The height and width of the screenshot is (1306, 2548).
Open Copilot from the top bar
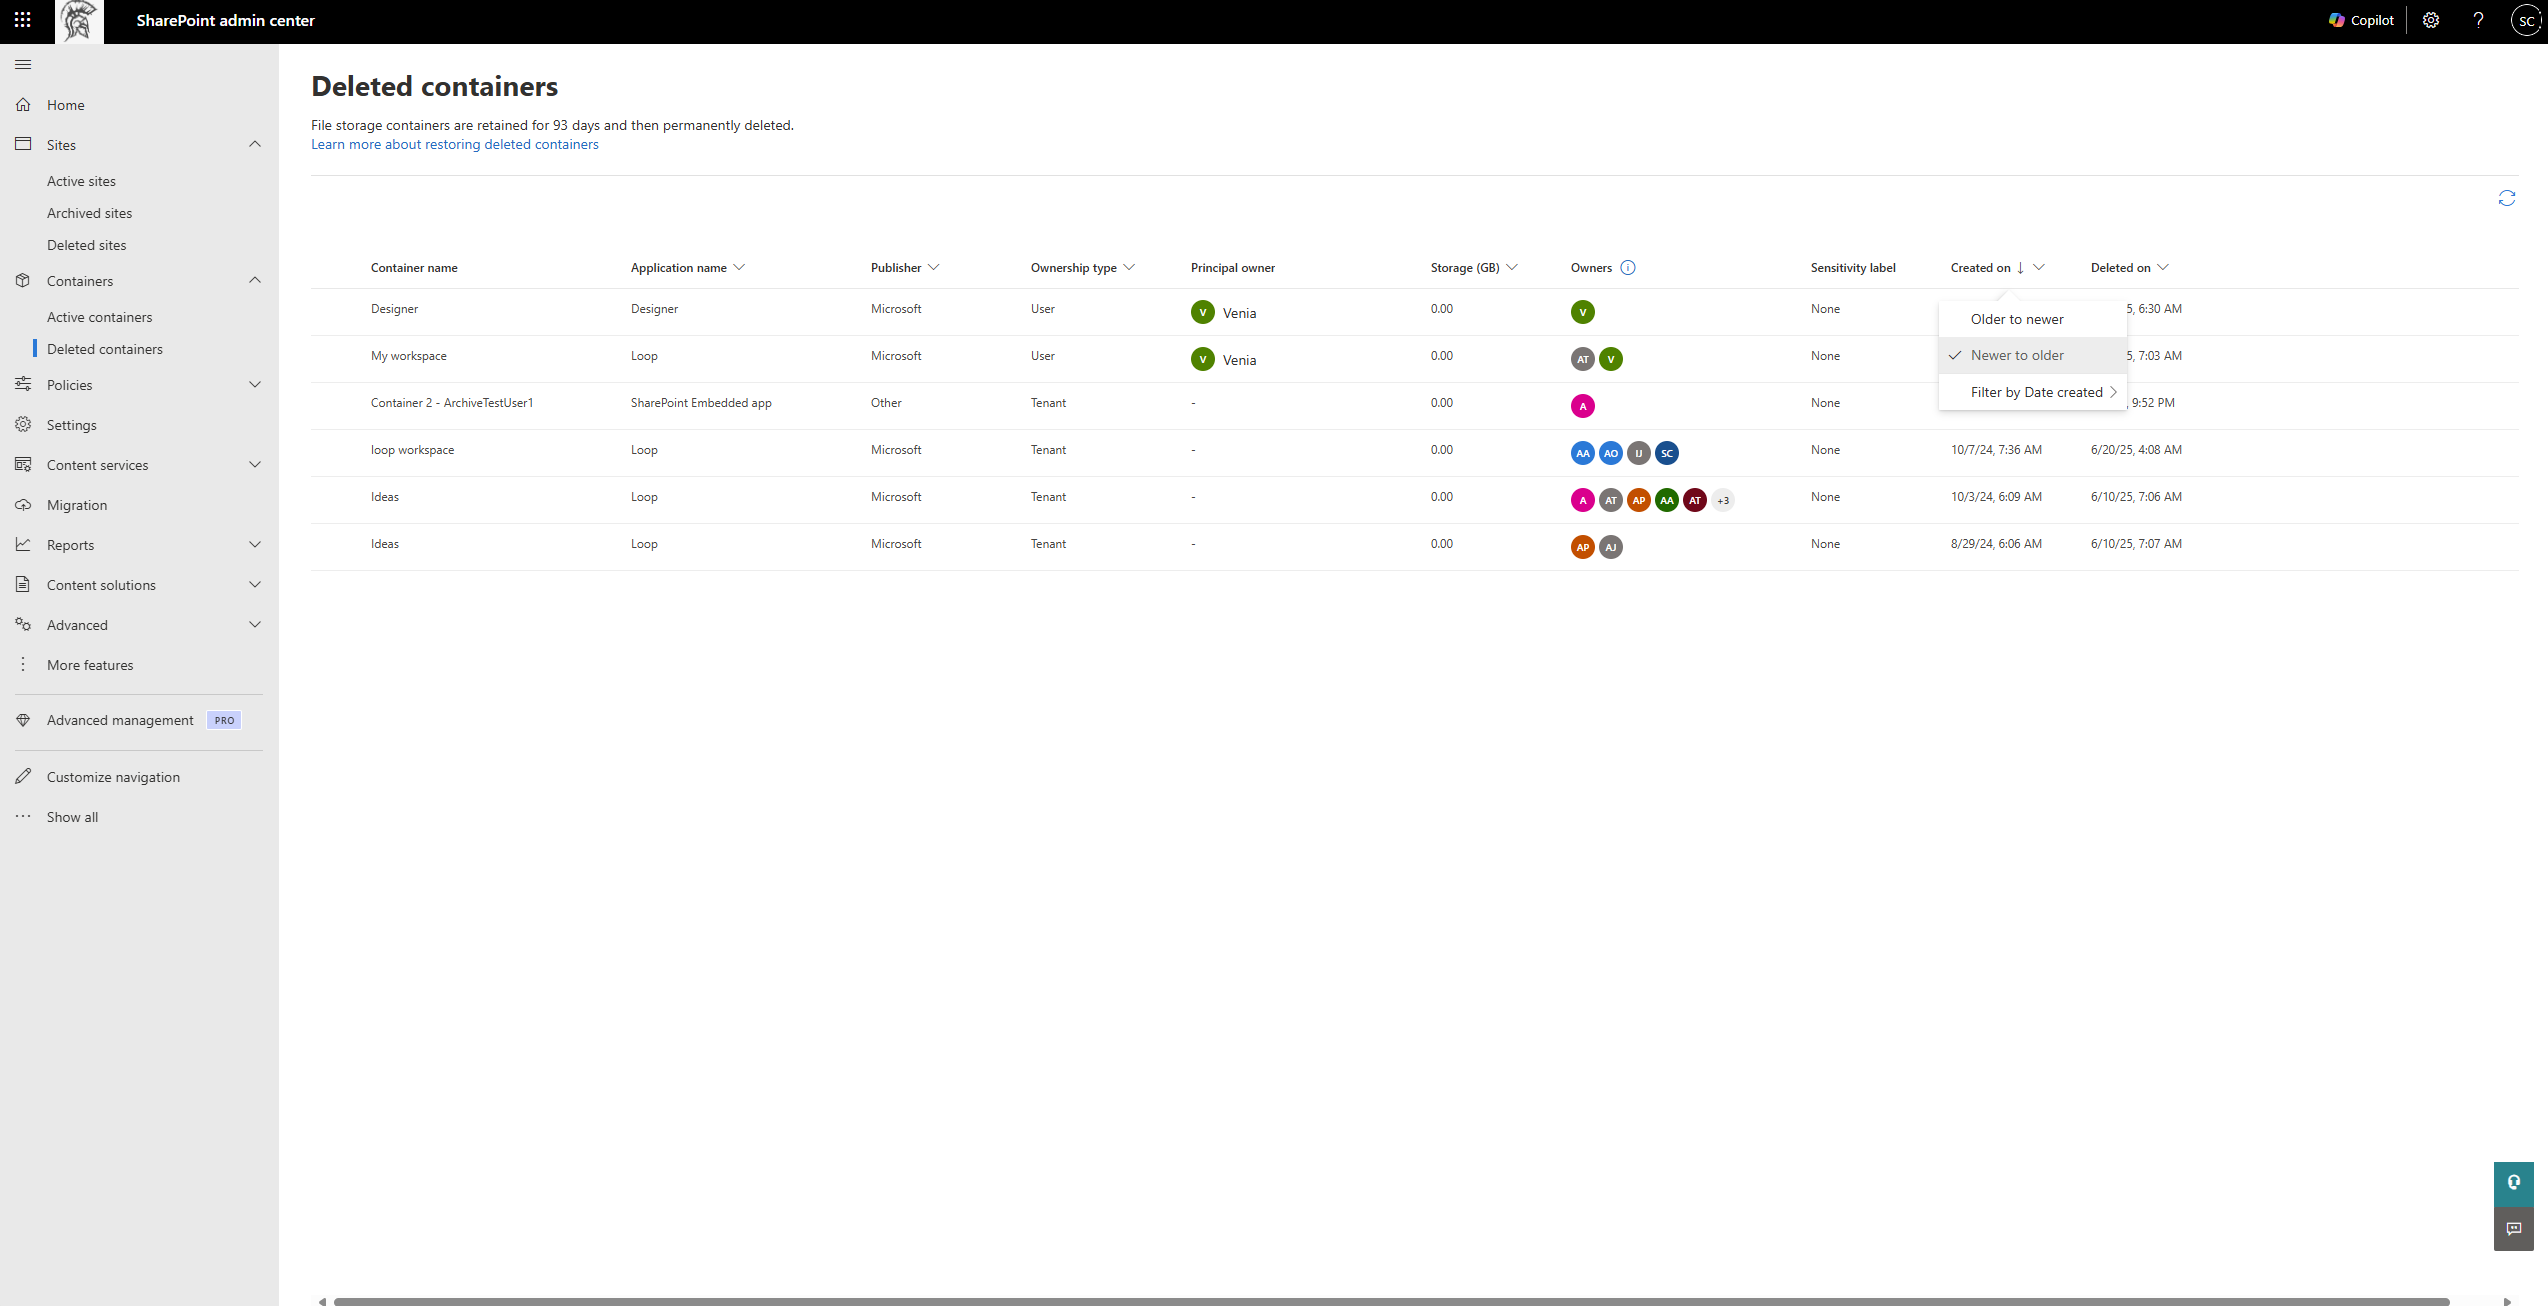[2360, 20]
